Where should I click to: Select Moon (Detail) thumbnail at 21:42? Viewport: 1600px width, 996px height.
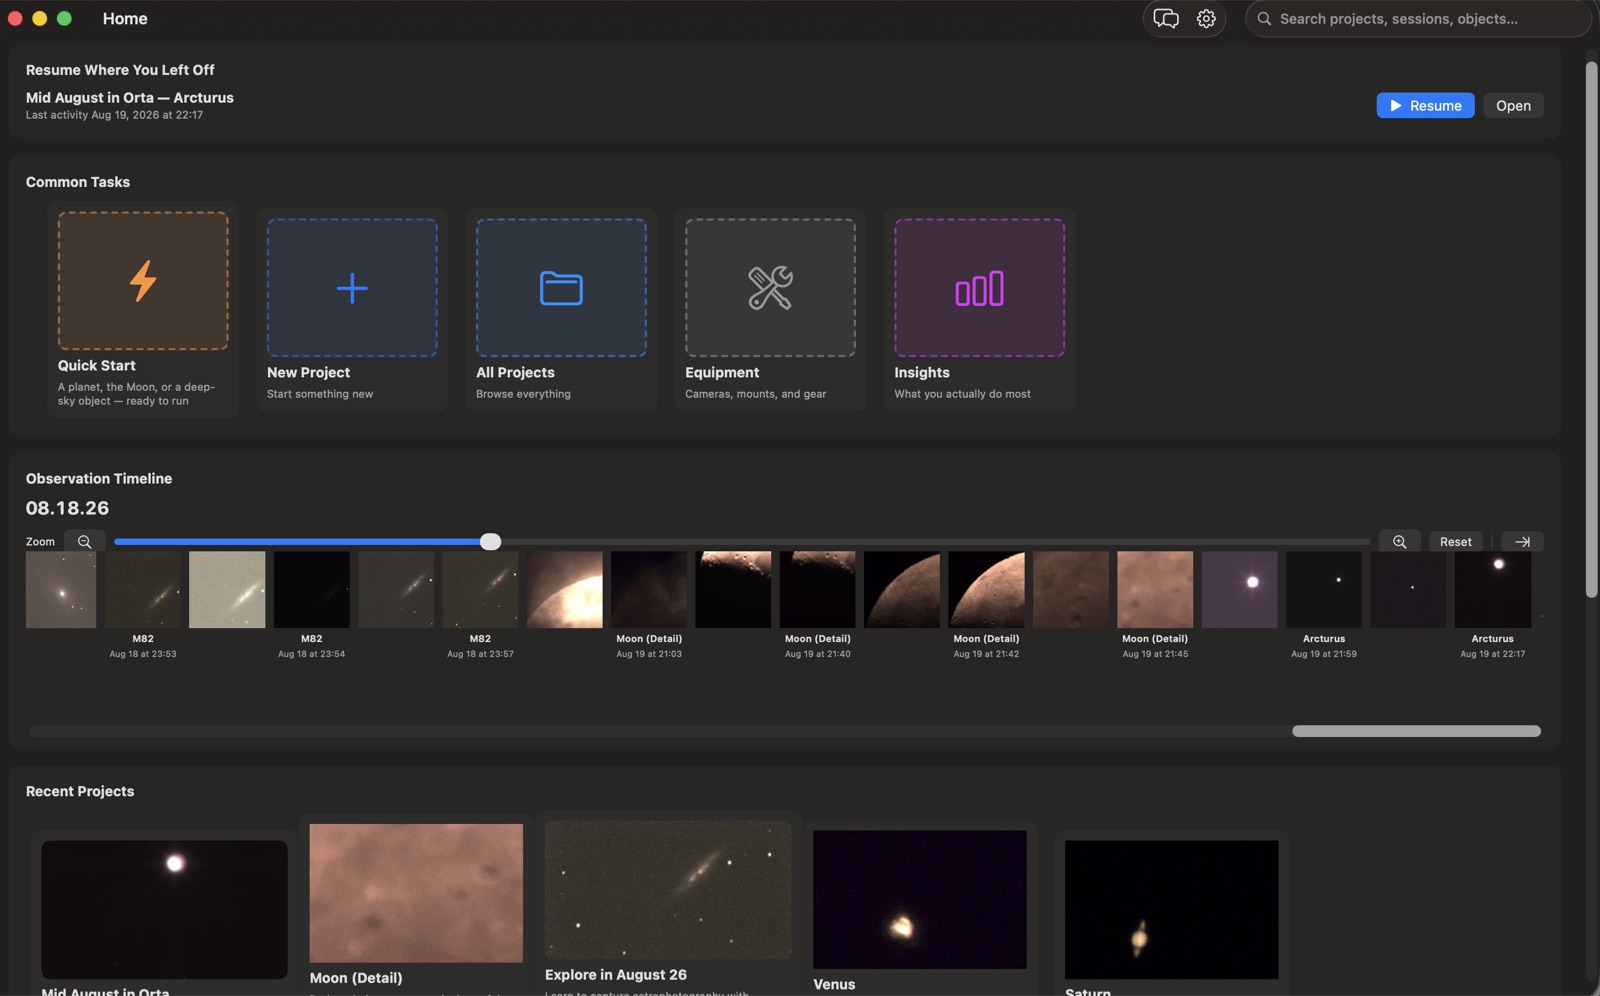pos(986,590)
